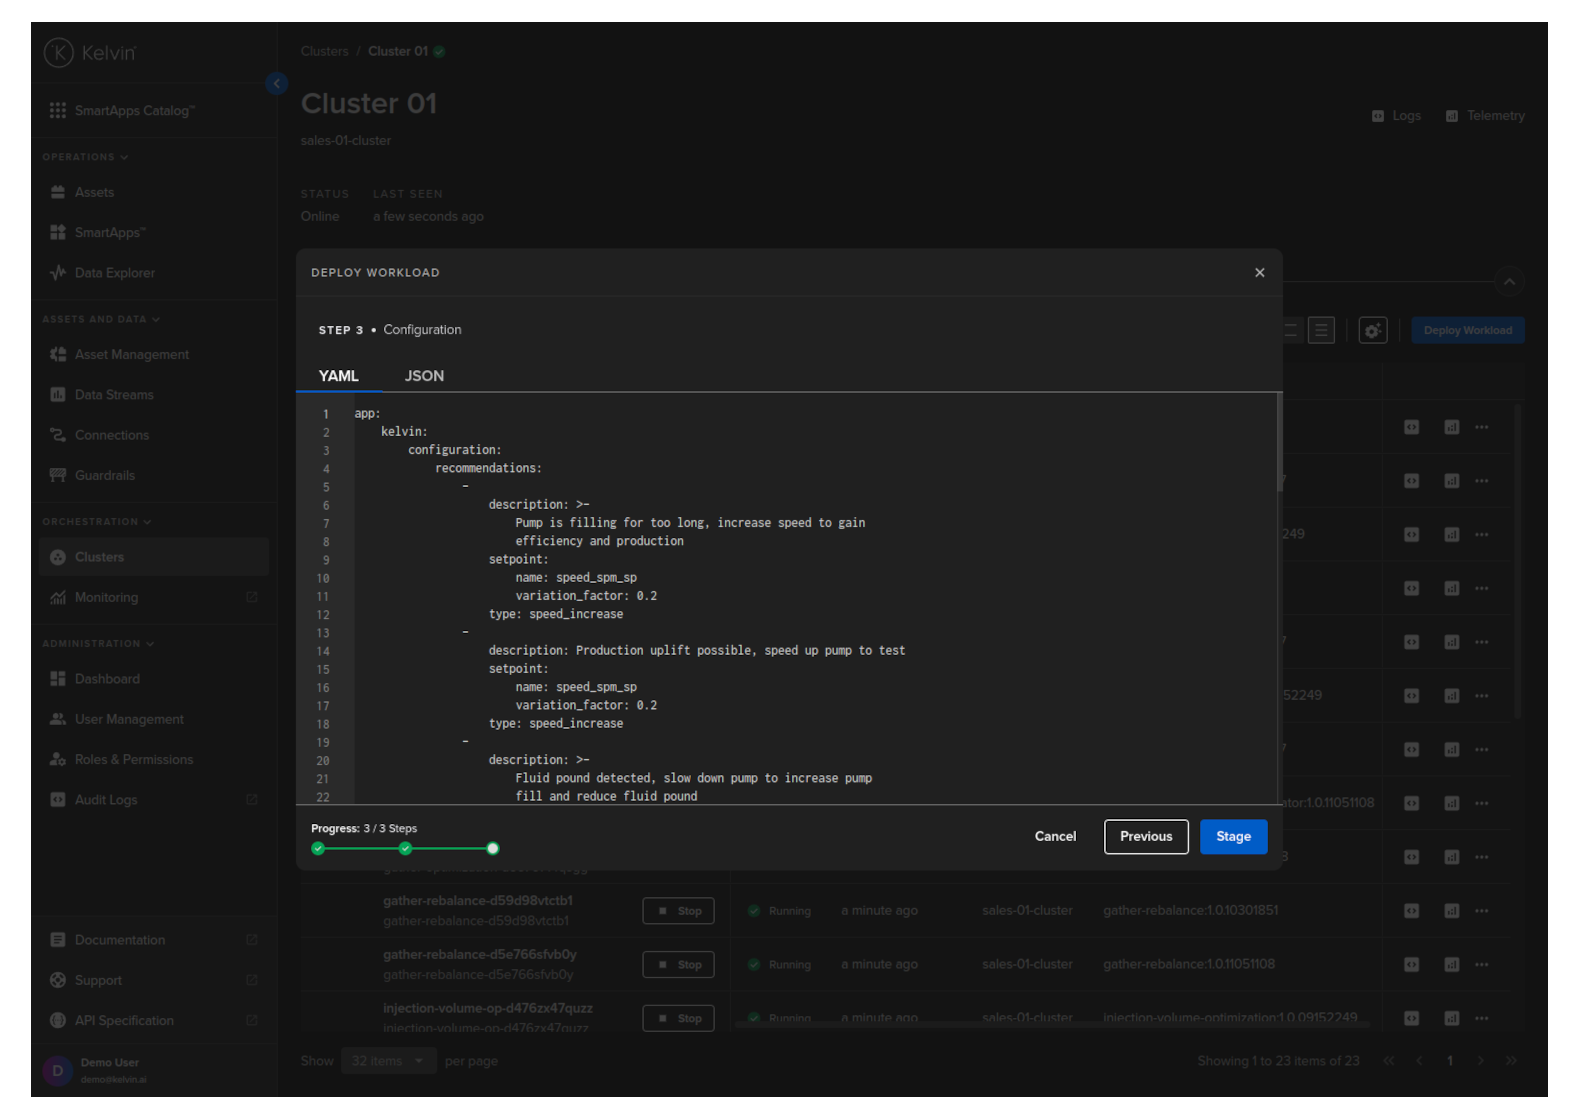
Task: Stop the gather-rebalance-d59d98vtctb1 workload
Action: (678, 911)
